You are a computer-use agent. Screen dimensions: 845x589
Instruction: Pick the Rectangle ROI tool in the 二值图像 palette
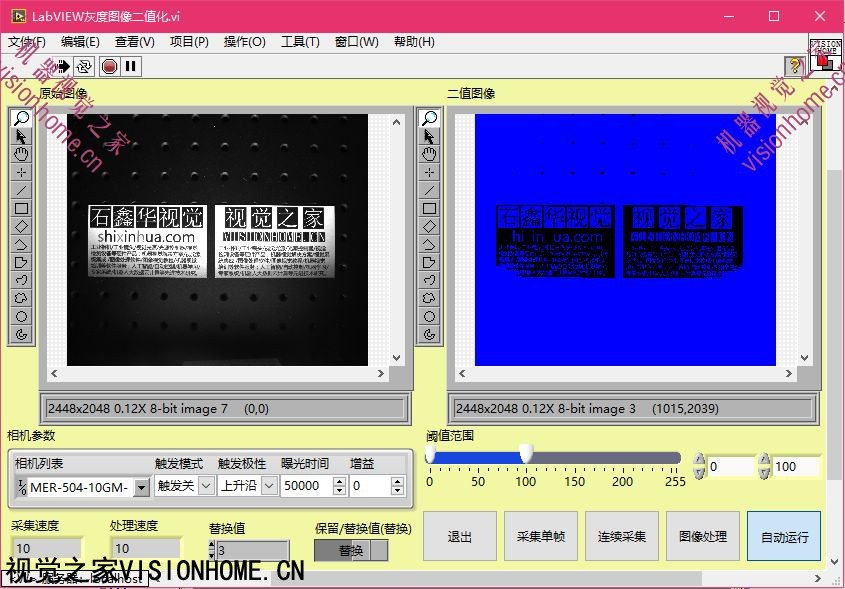429,208
